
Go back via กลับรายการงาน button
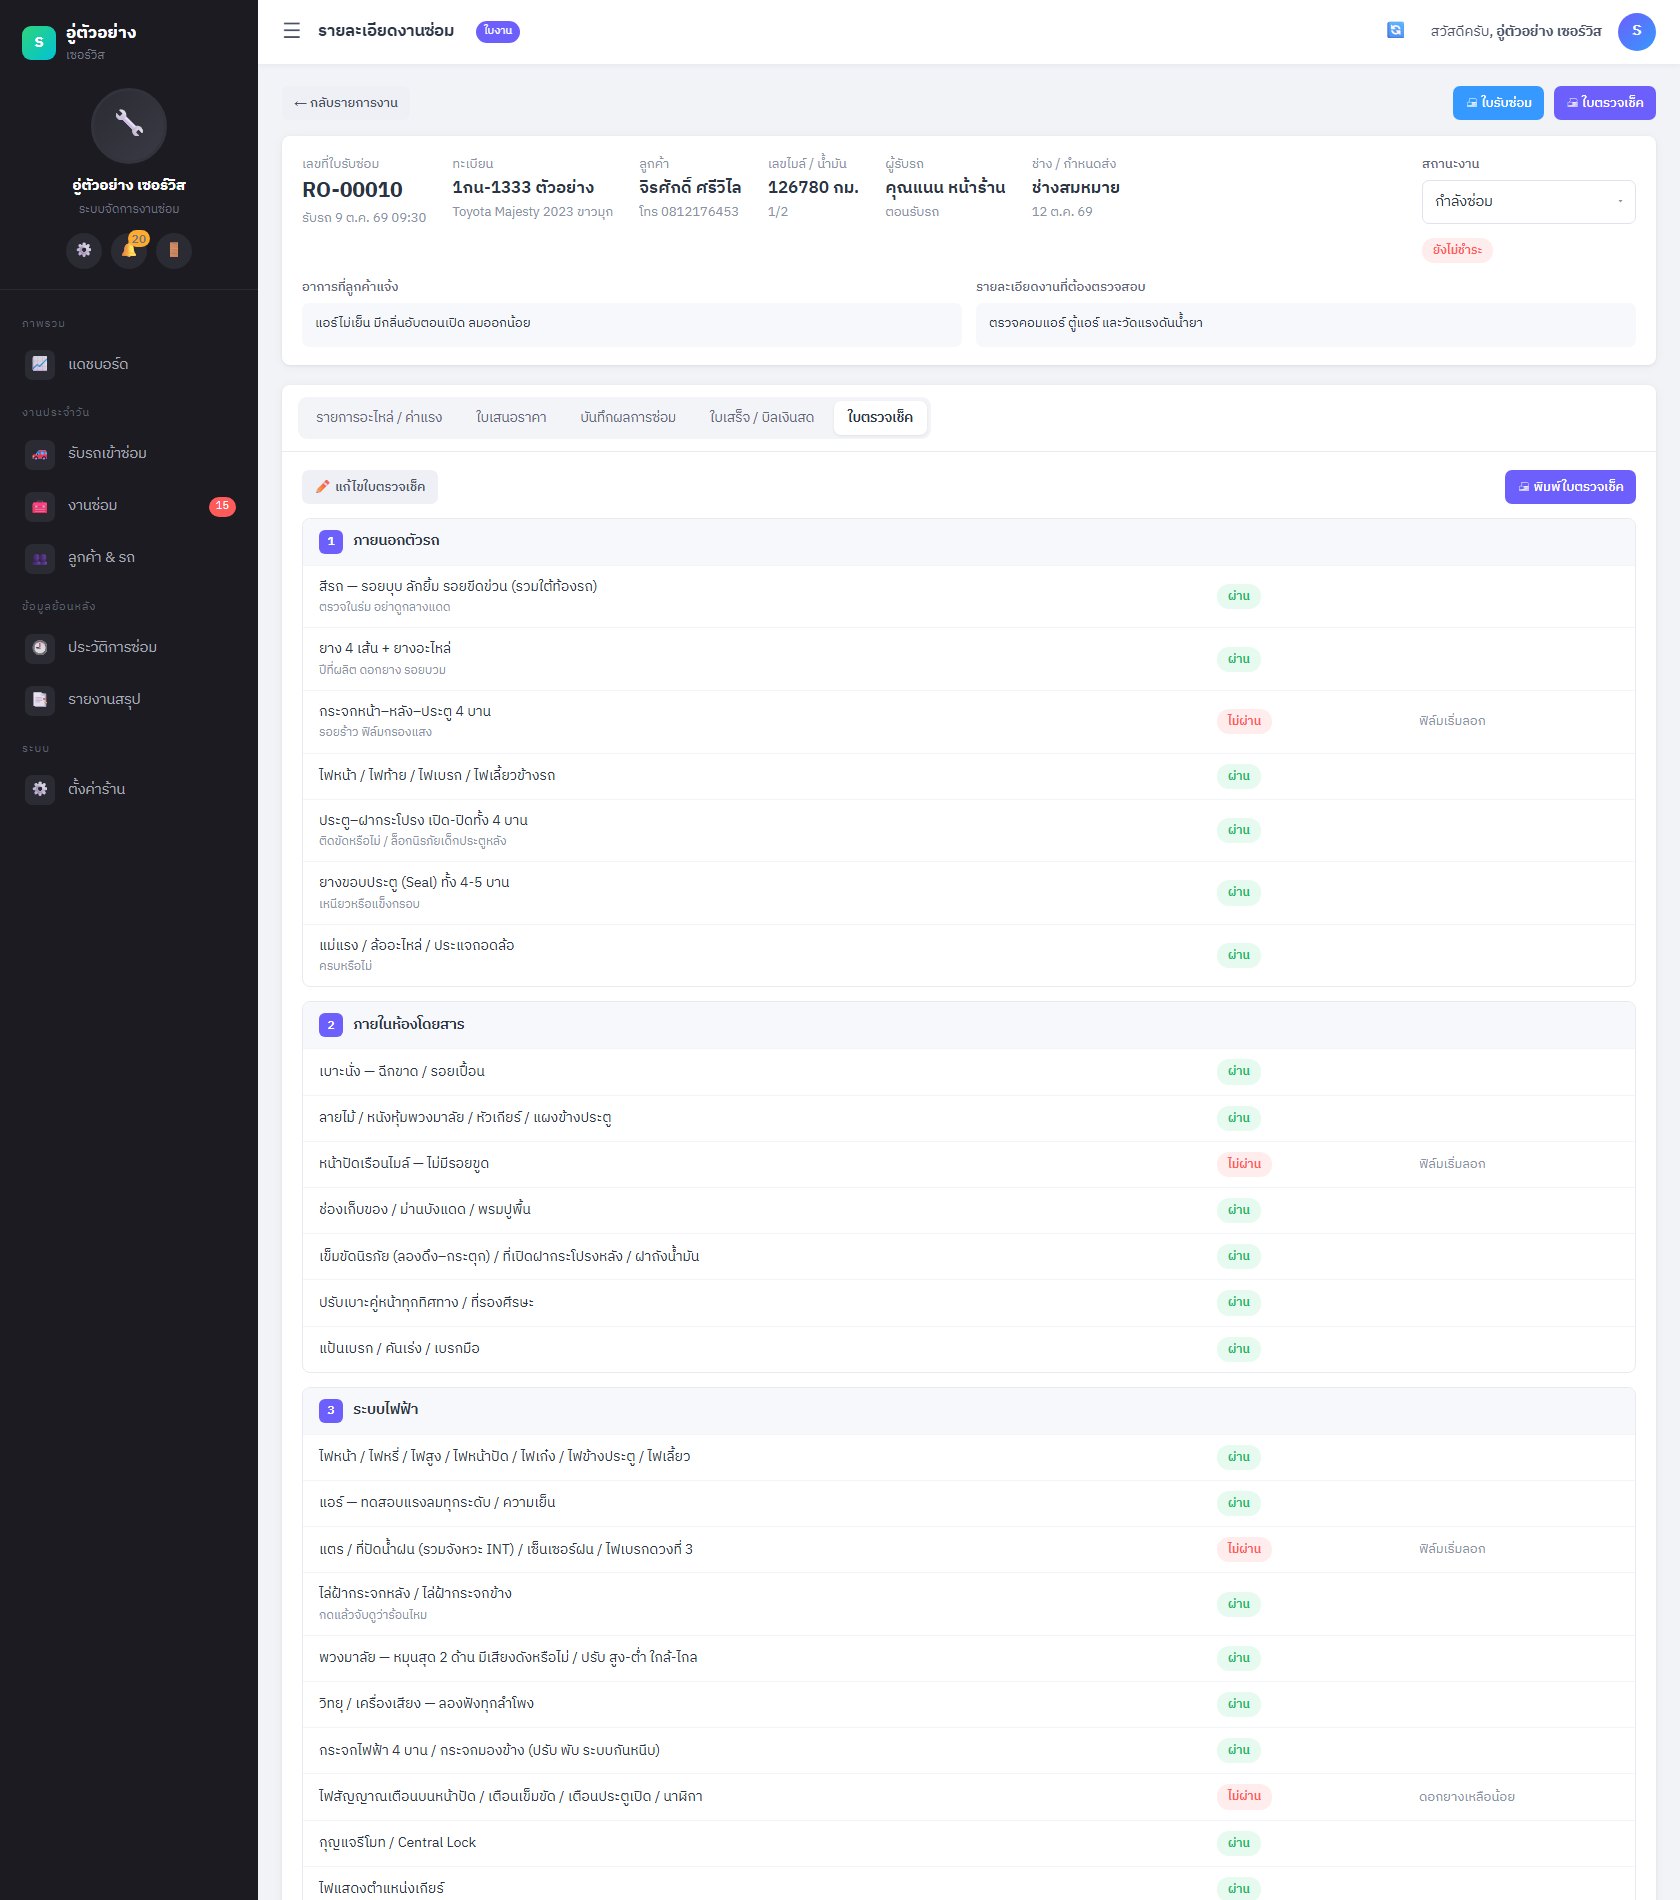click(x=346, y=103)
